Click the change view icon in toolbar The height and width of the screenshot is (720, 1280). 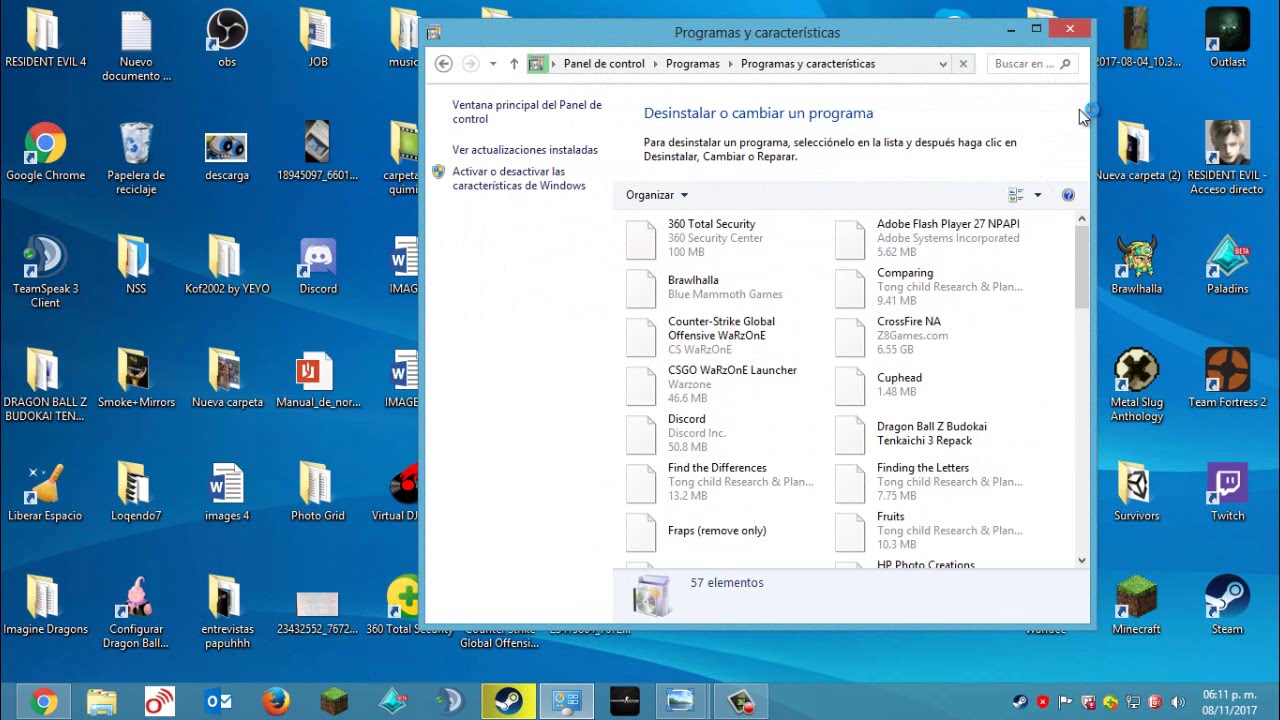(1016, 195)
